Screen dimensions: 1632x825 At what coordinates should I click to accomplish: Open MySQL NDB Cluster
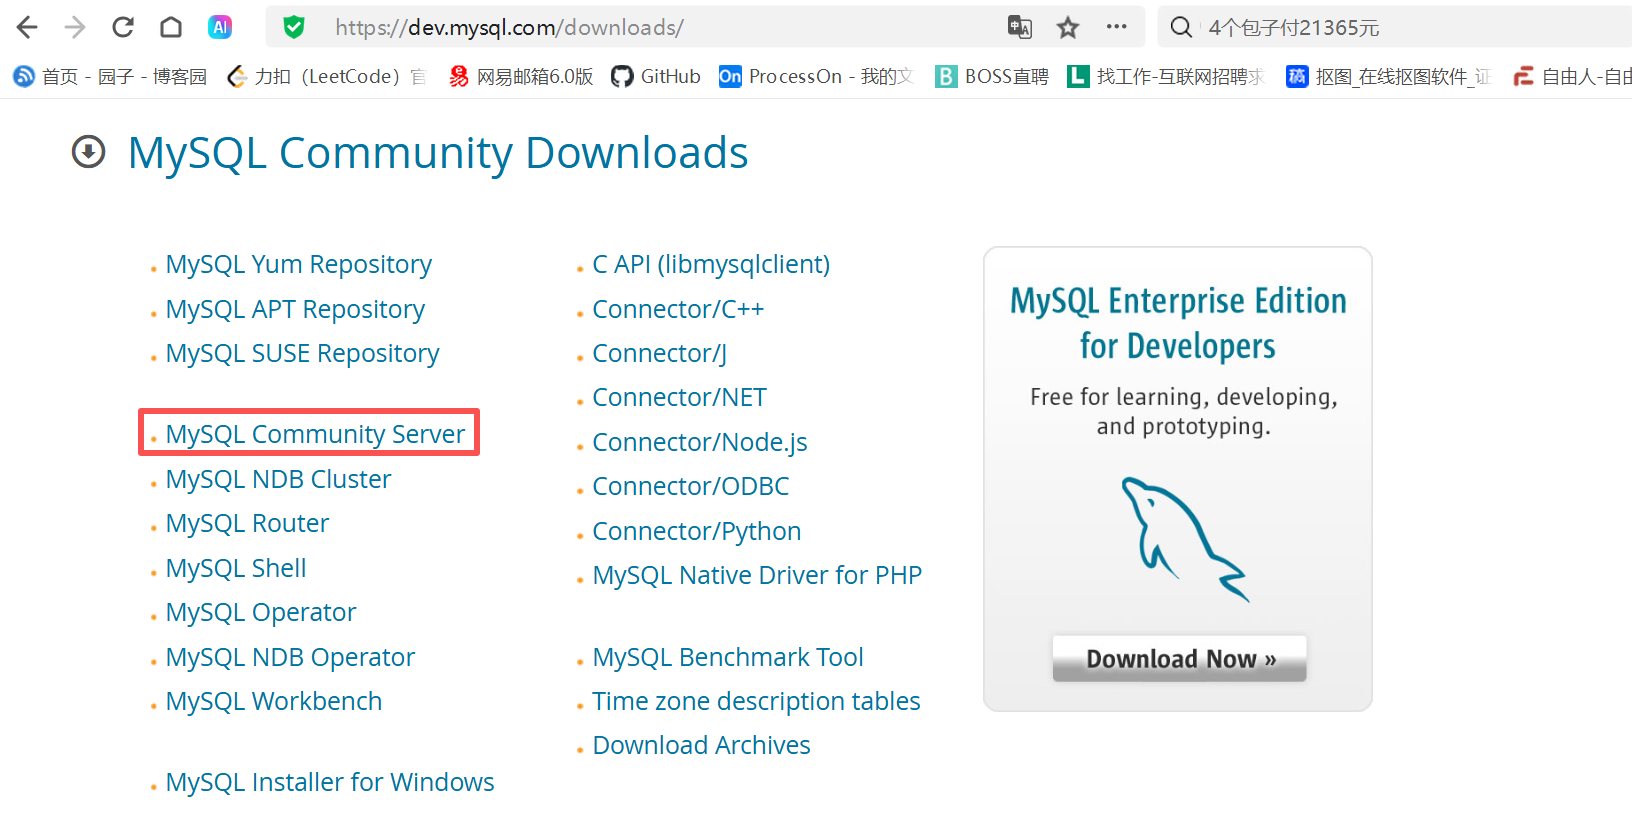coord(278,479)
